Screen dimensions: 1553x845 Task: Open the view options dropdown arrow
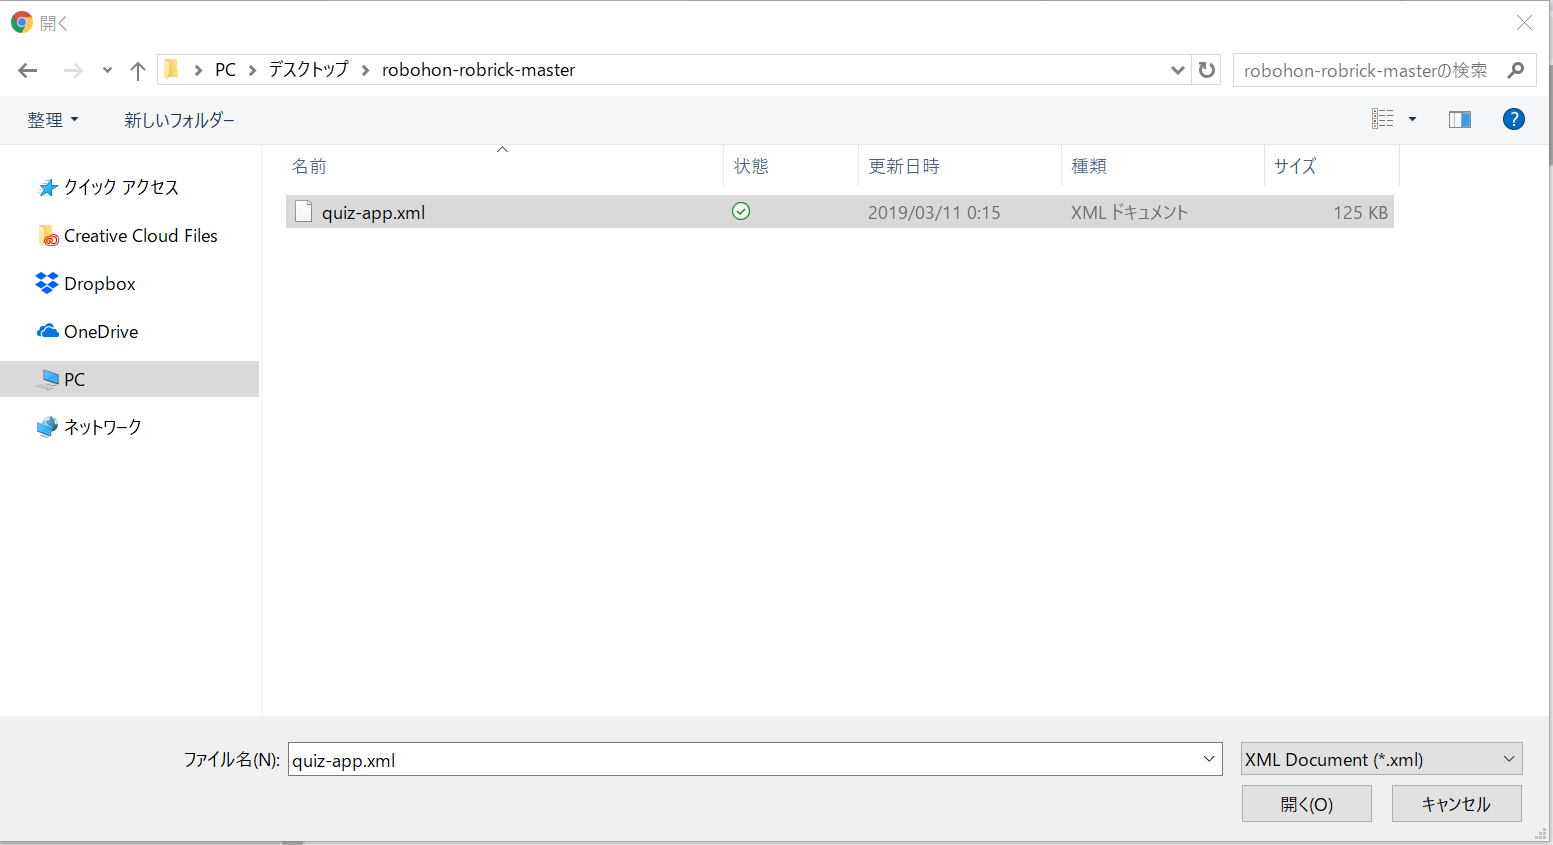click(x=1412, y=119)
